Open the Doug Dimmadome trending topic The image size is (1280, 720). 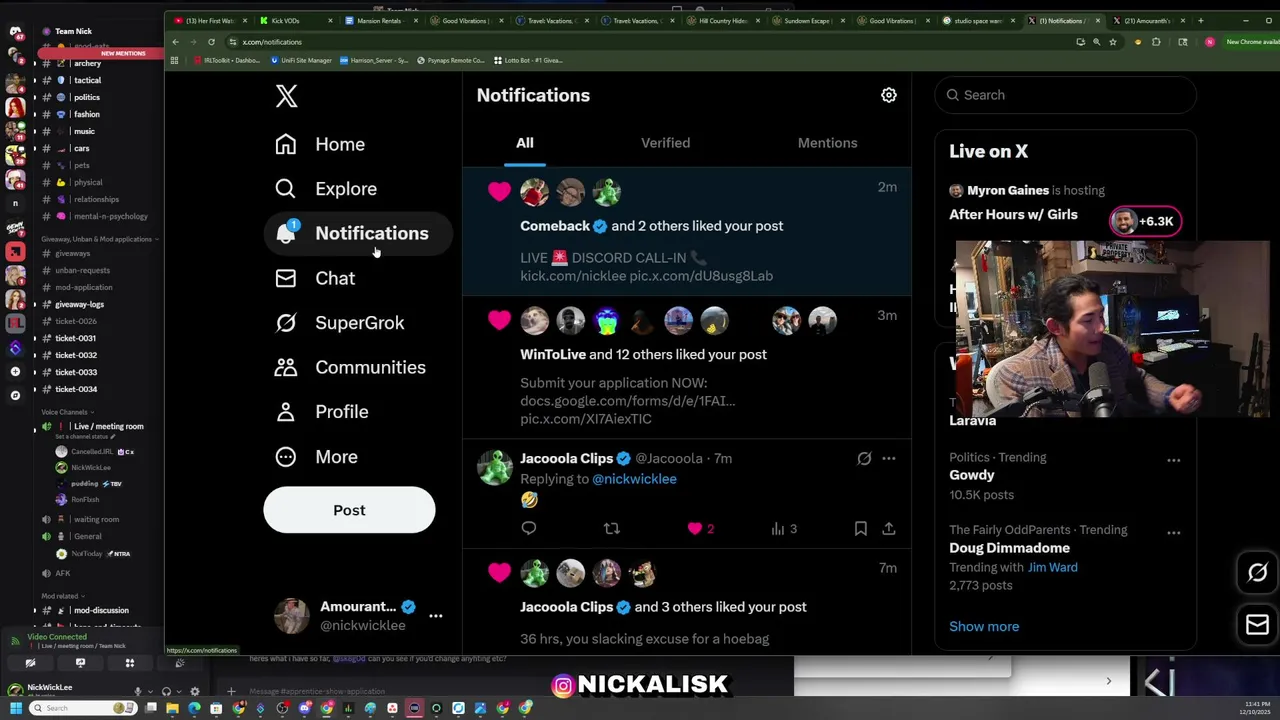(1009, 548)
